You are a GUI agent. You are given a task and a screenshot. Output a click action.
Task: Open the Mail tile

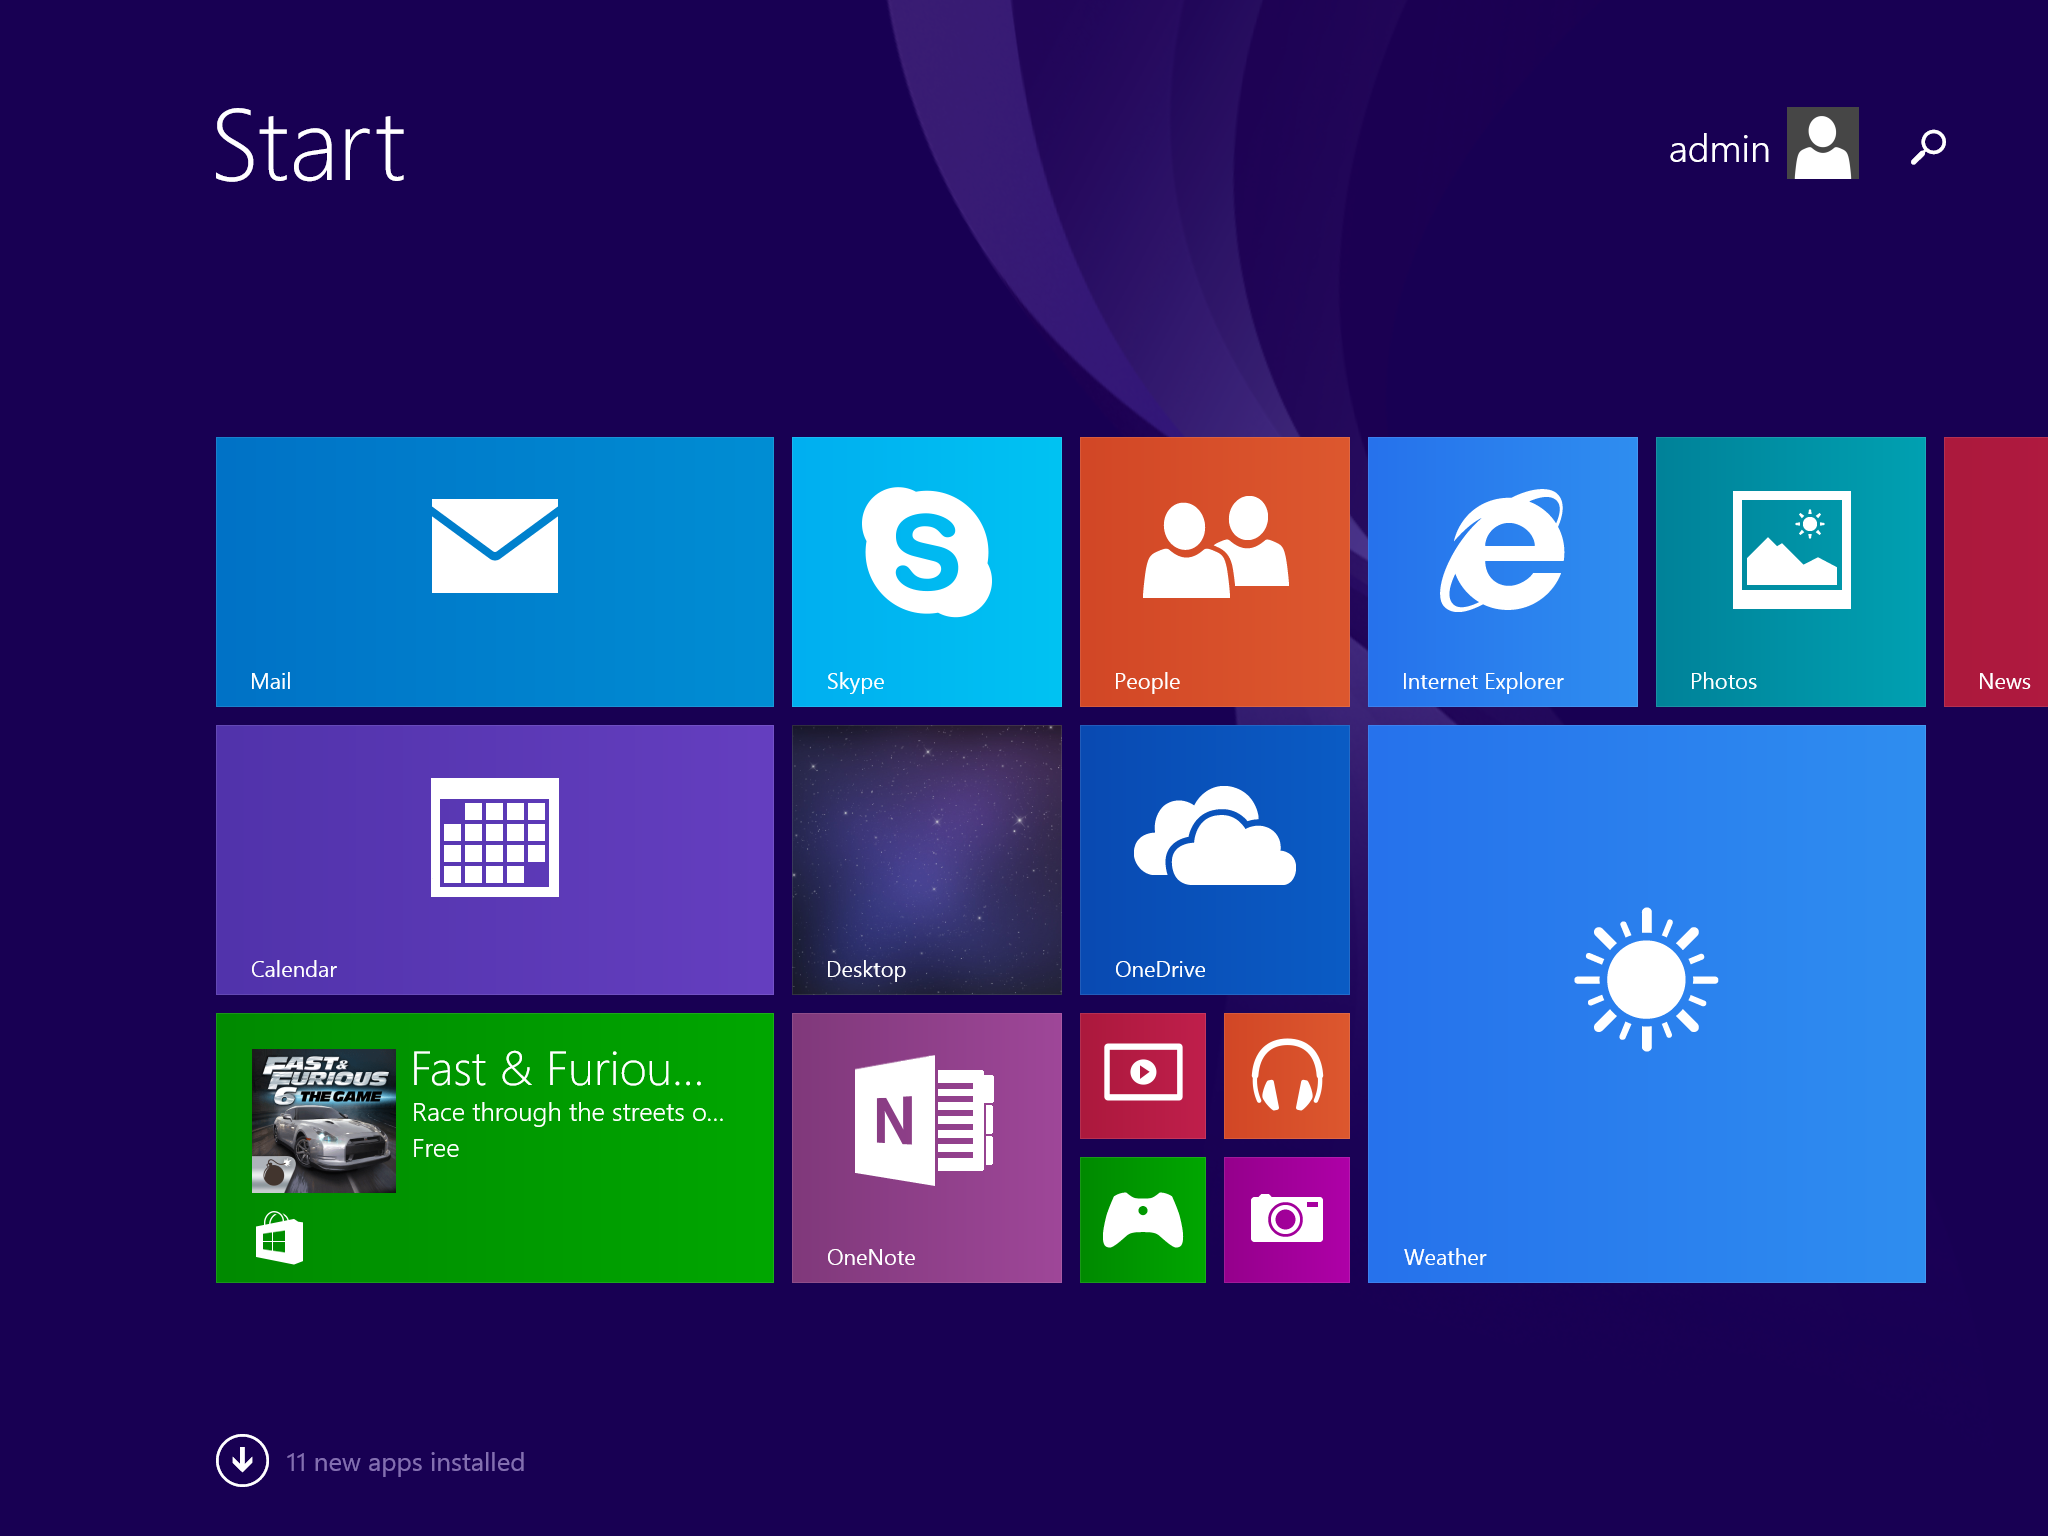[494, 571]
